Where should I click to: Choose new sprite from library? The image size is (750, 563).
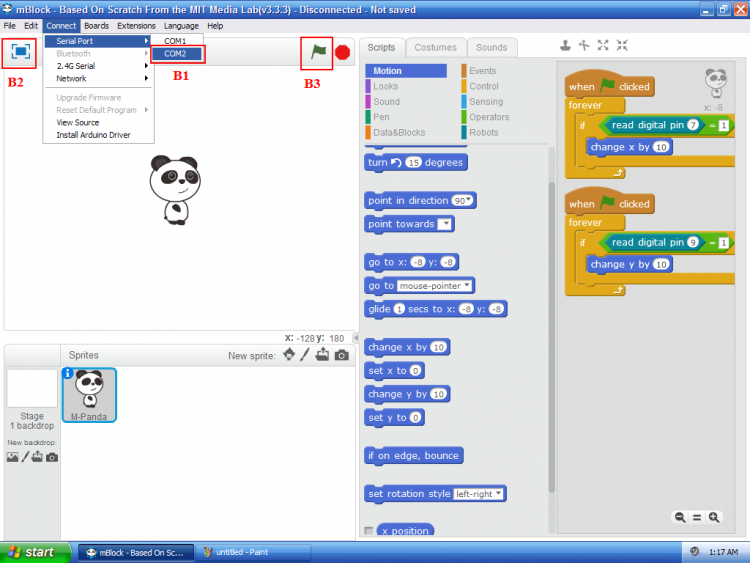point(289,354)
